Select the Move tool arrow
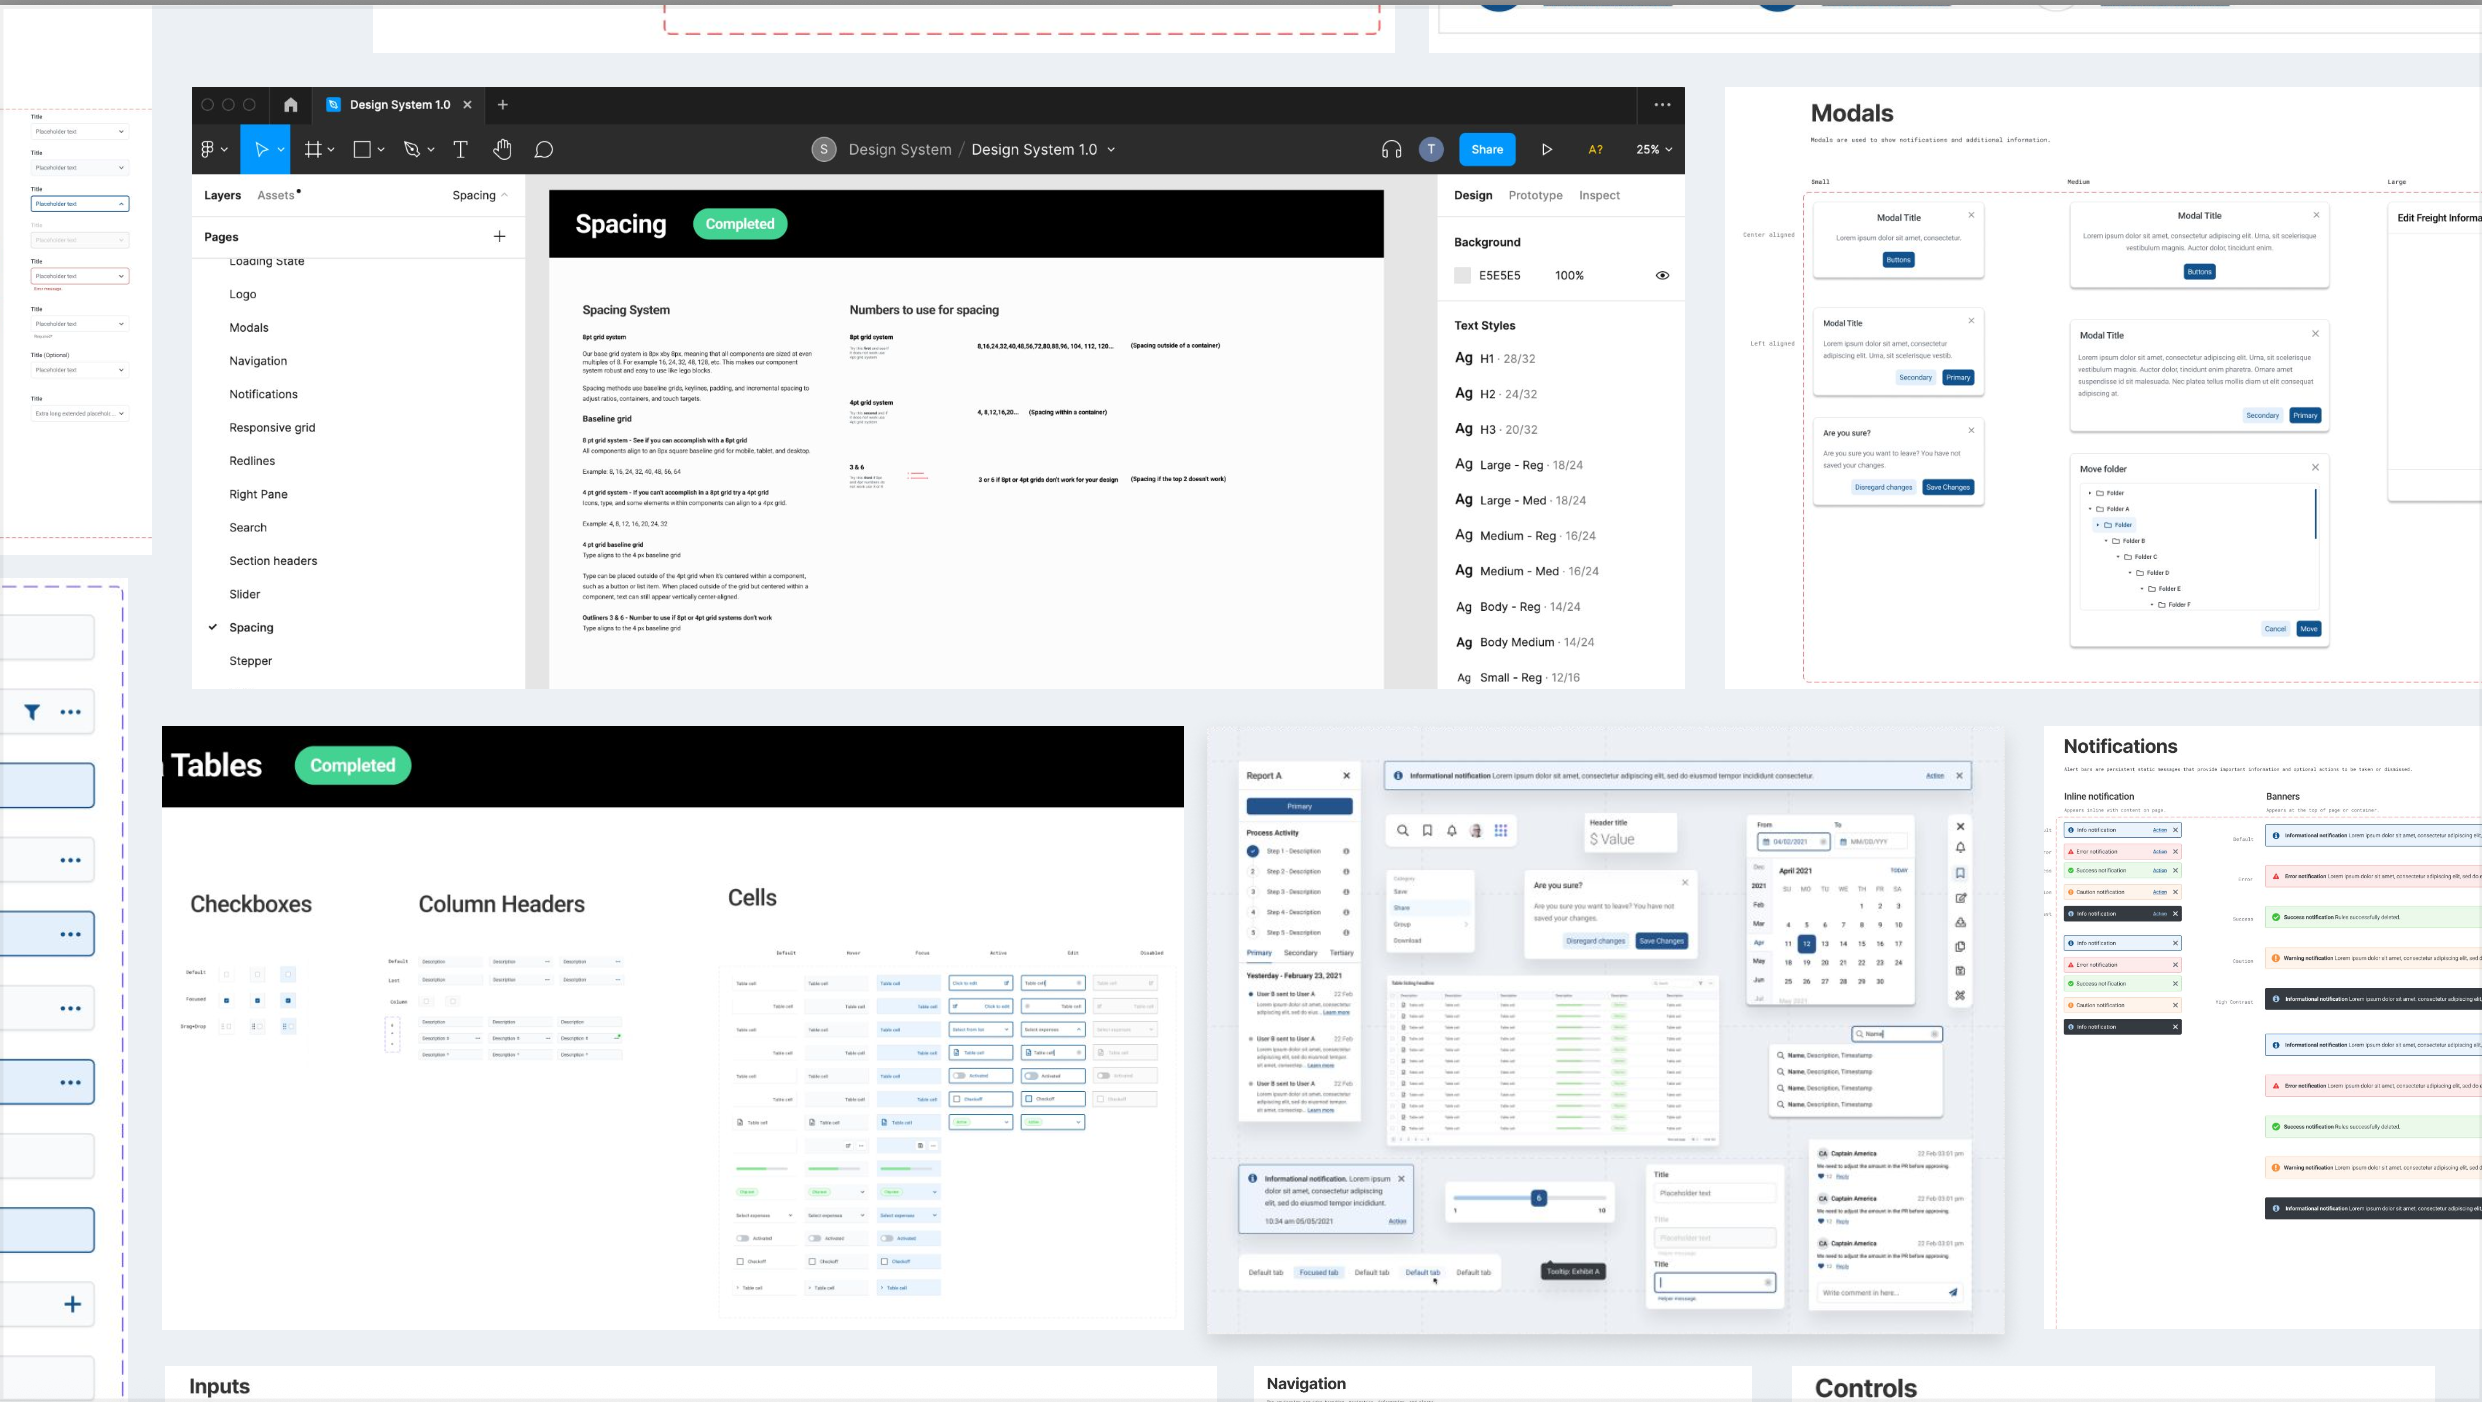This screenshot has height=1402, width=2482. pos(261,150)
